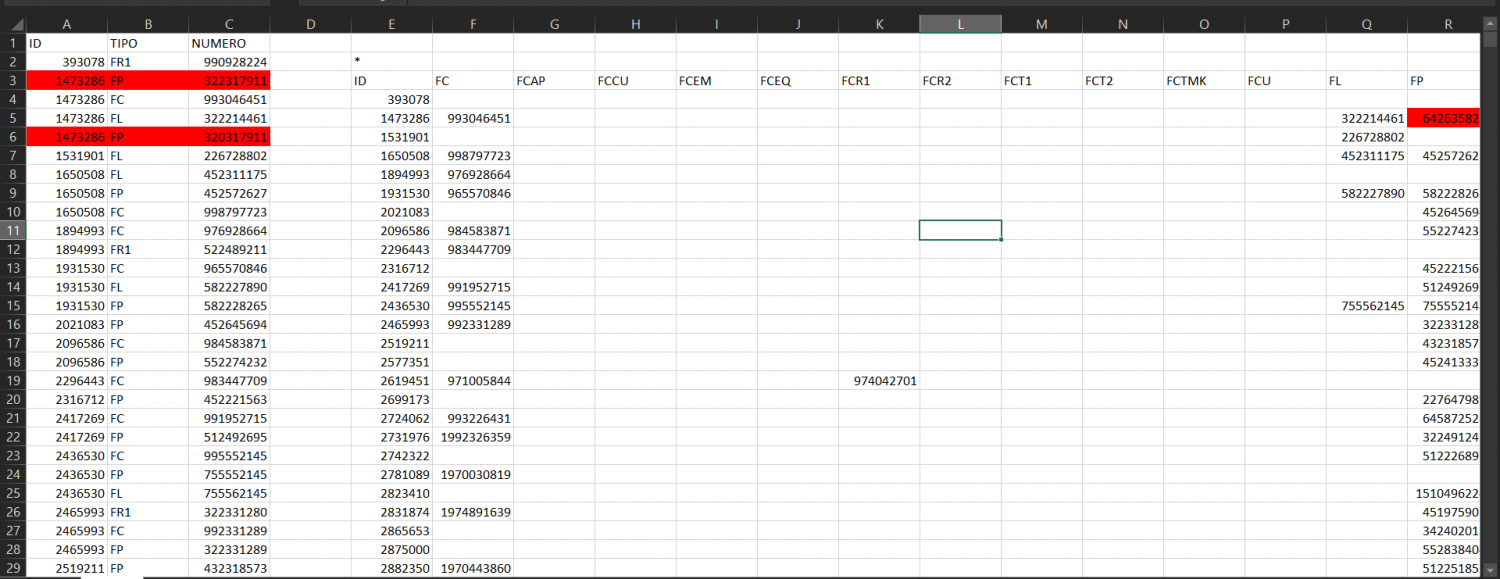Viewport: 1500px width, 579px height.
Task: Click the 'NUMERO' header cell
Action: tap(229, 43)
